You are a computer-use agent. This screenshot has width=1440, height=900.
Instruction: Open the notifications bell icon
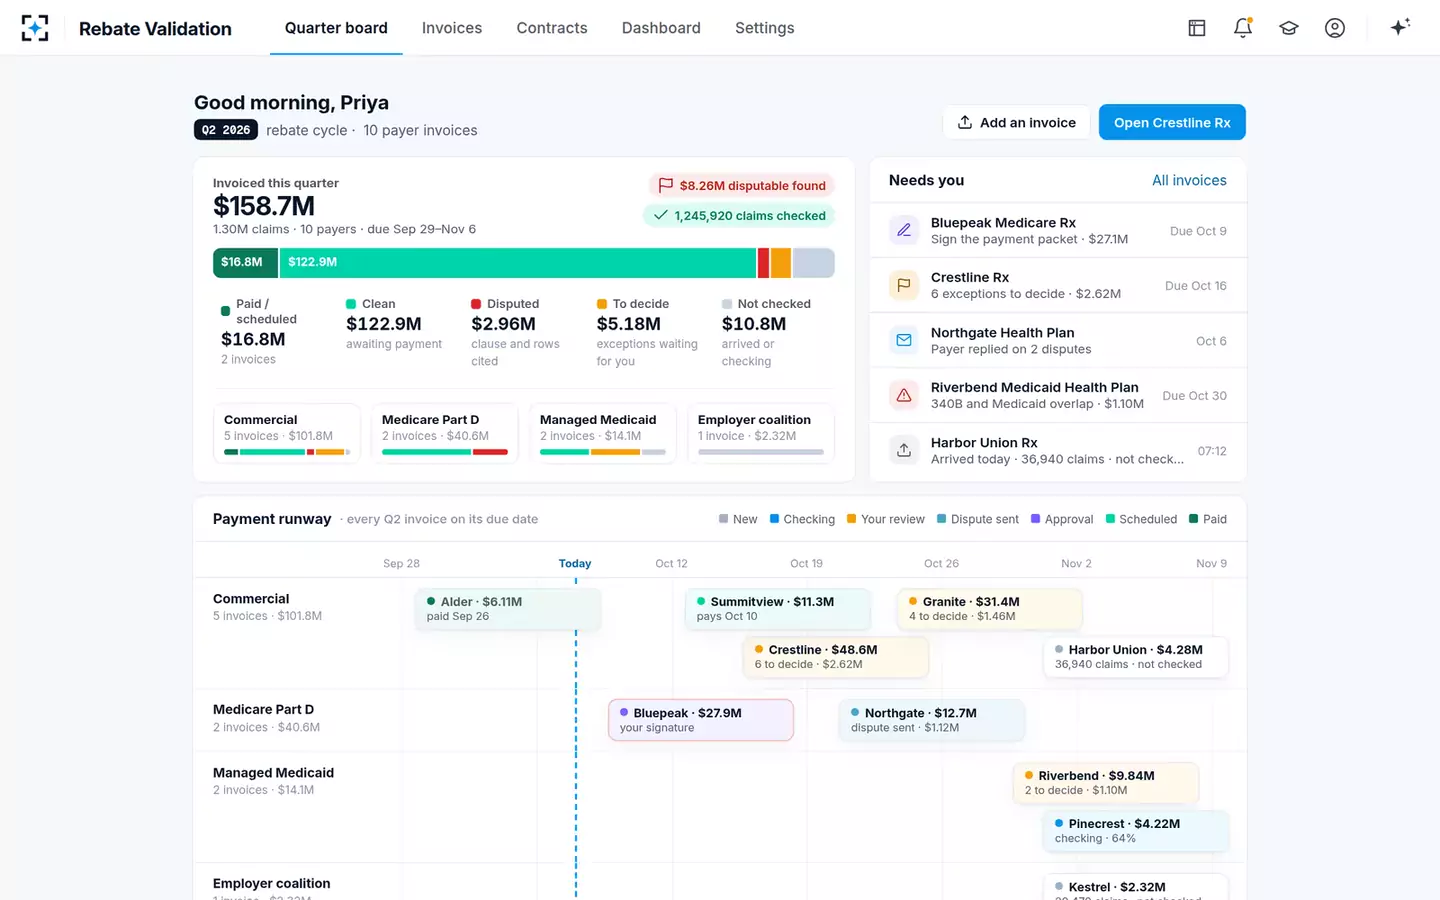coord(1243,28)
